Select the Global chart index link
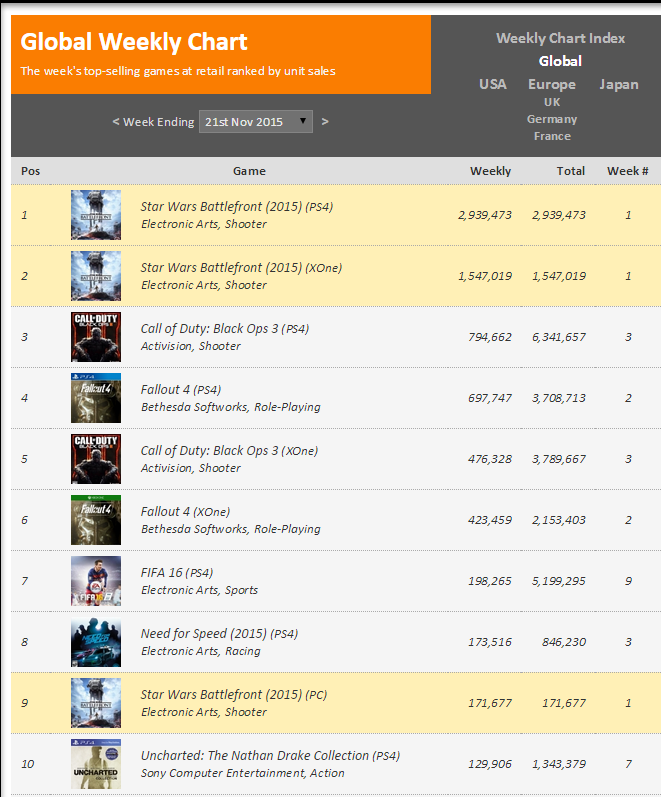This screenshot has width=661, height=797. pyautogui.click(x=560, y=61)
